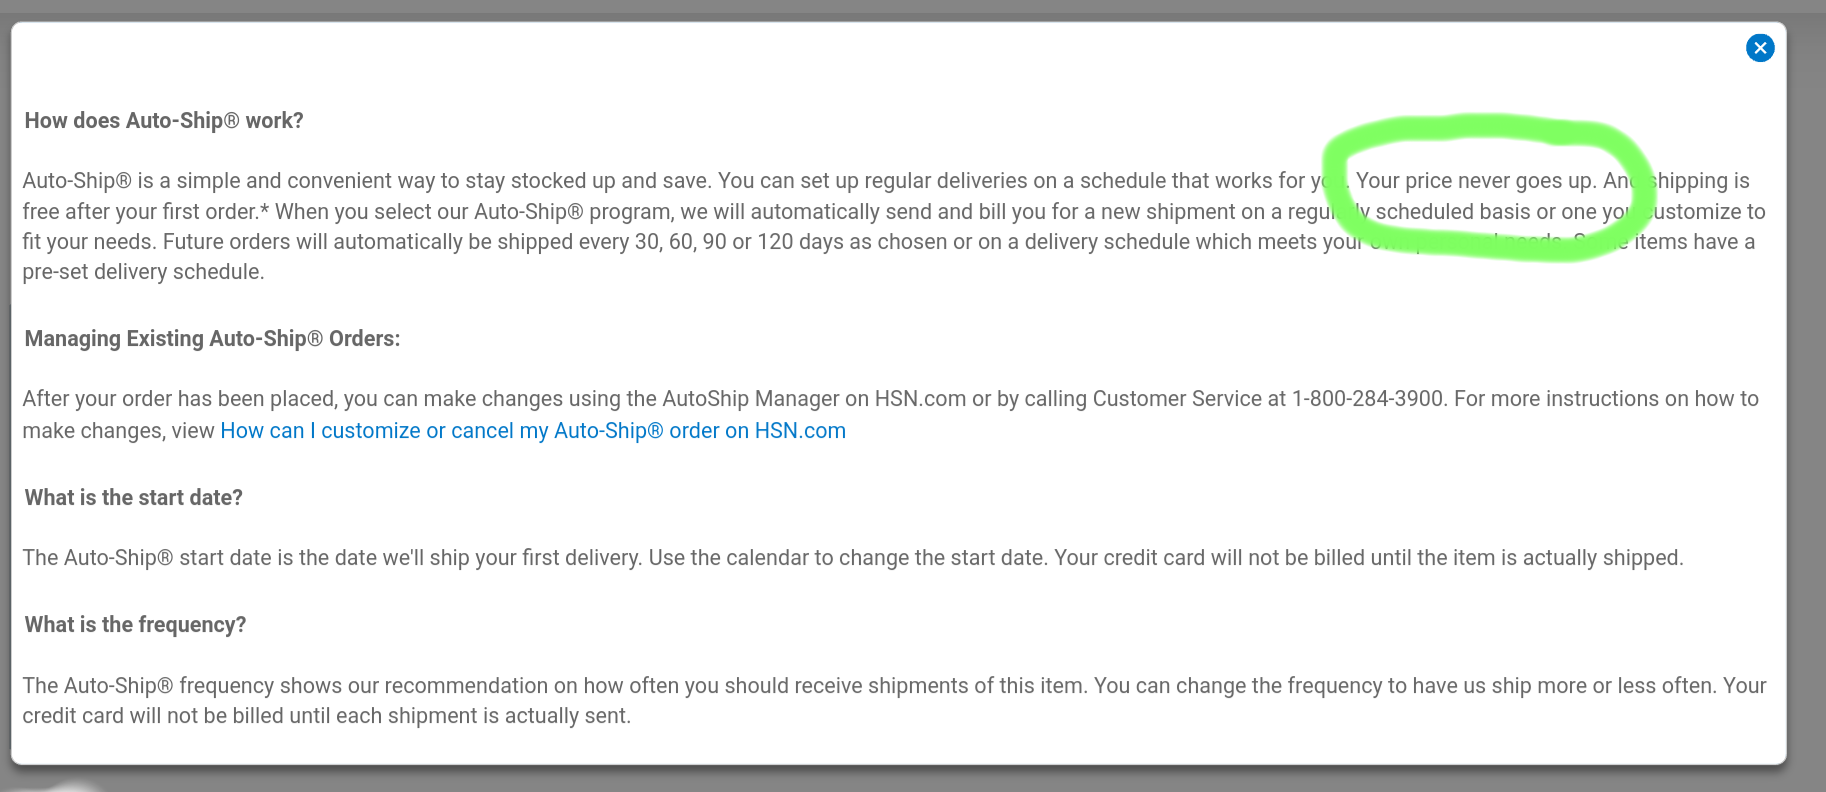Click the "AutoShip Manager" text

[750, 399]
